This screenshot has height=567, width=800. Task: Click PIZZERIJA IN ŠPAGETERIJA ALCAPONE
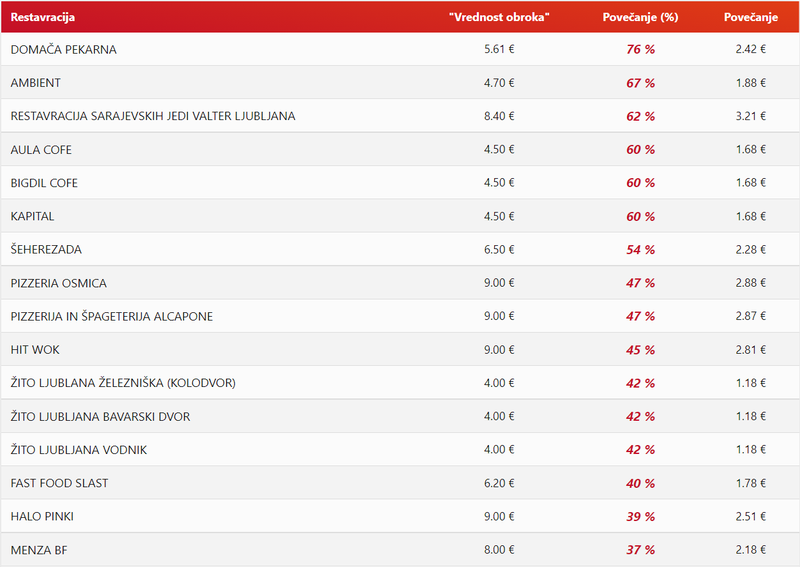click(x=112, y=316)
